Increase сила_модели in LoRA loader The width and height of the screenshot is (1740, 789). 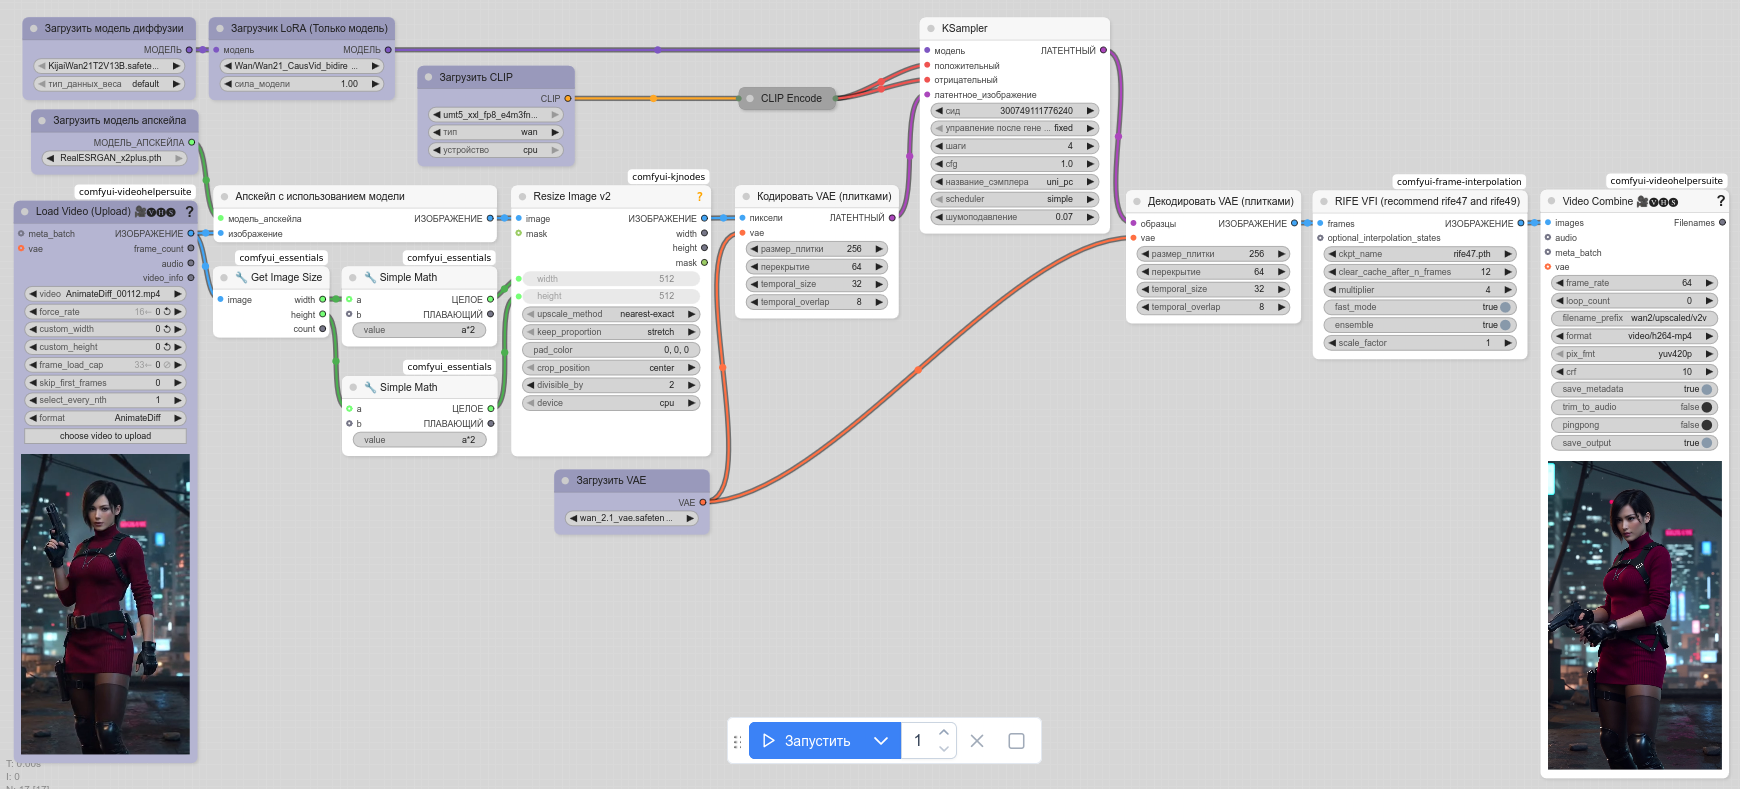pyautogui.click(x=375, y=84)
